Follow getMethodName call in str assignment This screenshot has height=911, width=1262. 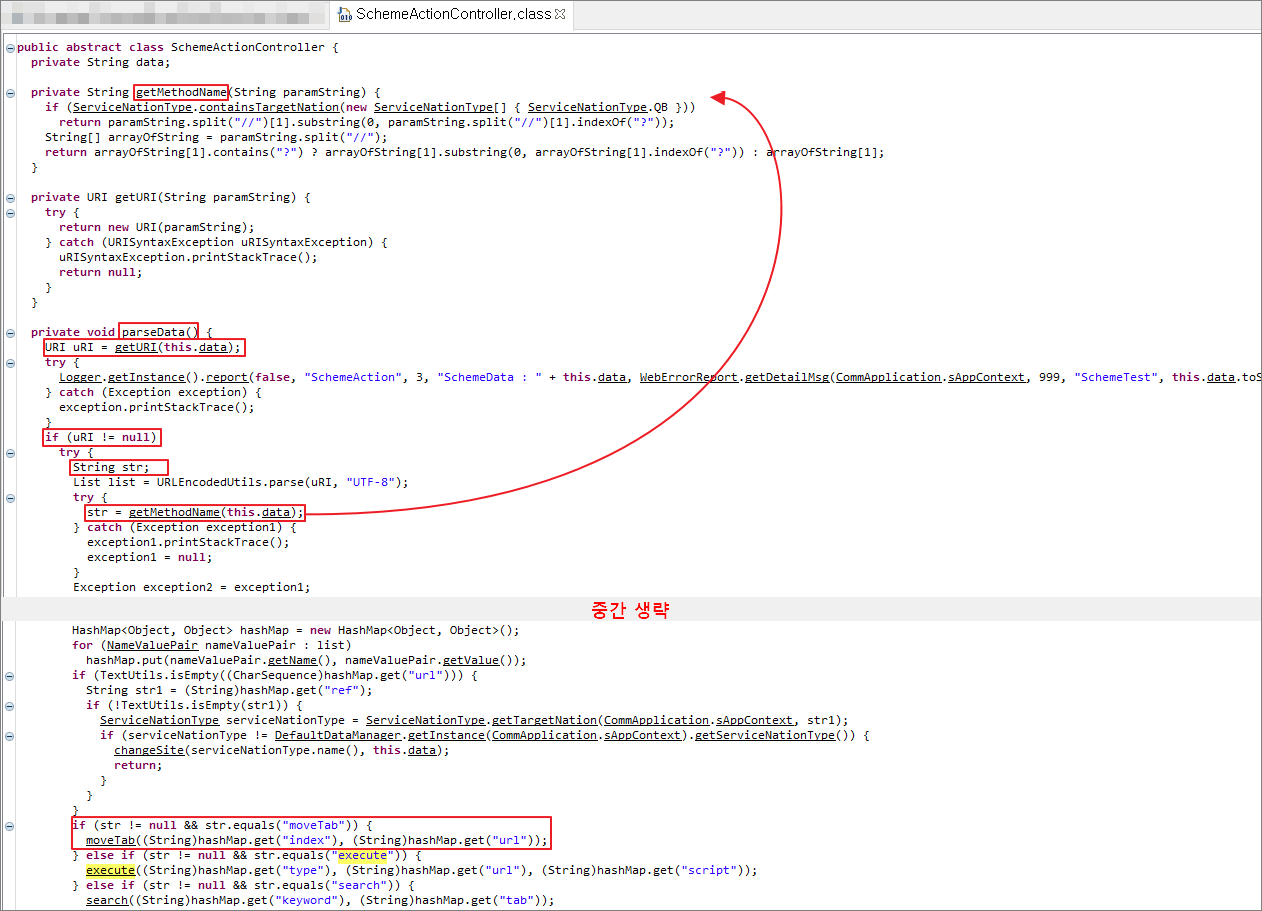coord(174,512)
